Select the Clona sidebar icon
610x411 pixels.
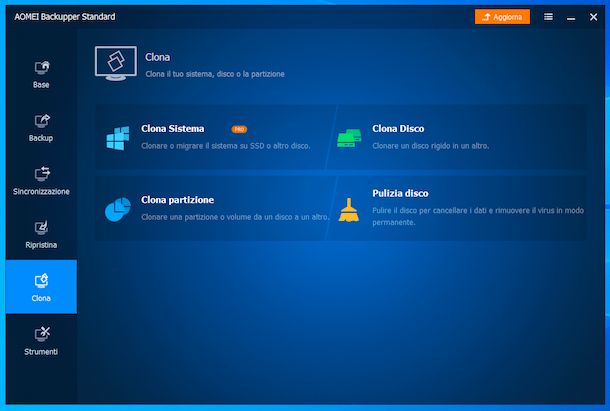tap(41, 281)
